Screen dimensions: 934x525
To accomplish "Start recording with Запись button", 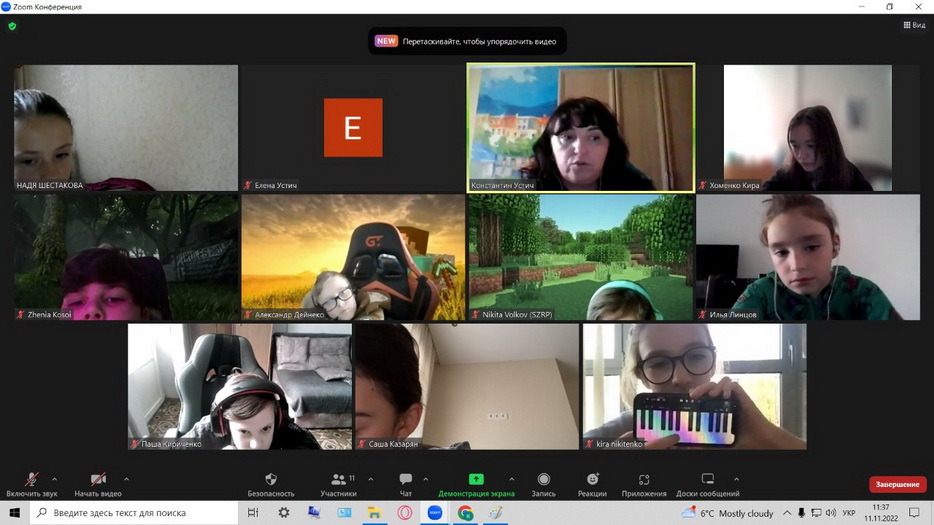I will pos(543,484).
